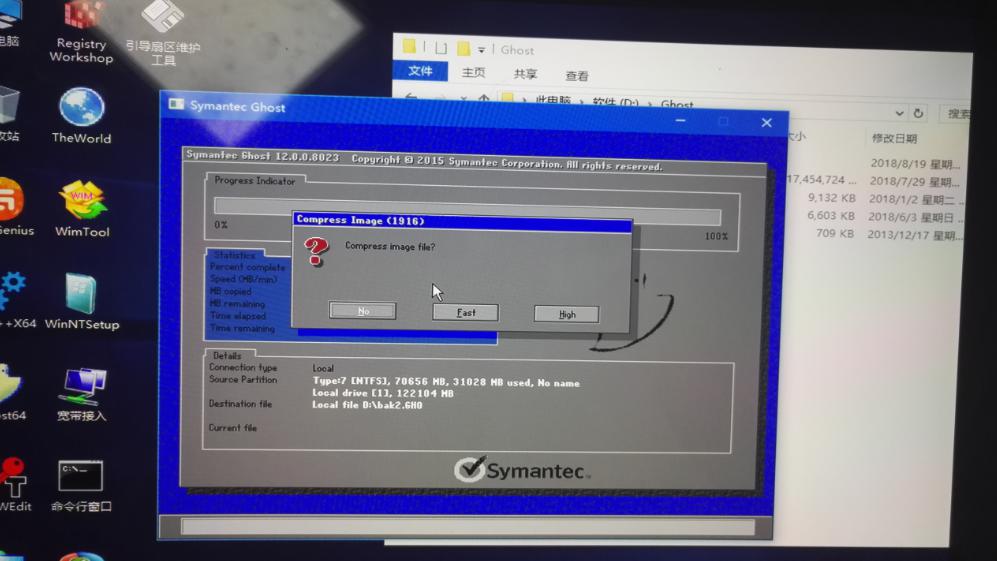Choose Fast compression in the dialog
This screenshot has width=997, height=561.
coord(465,312)
